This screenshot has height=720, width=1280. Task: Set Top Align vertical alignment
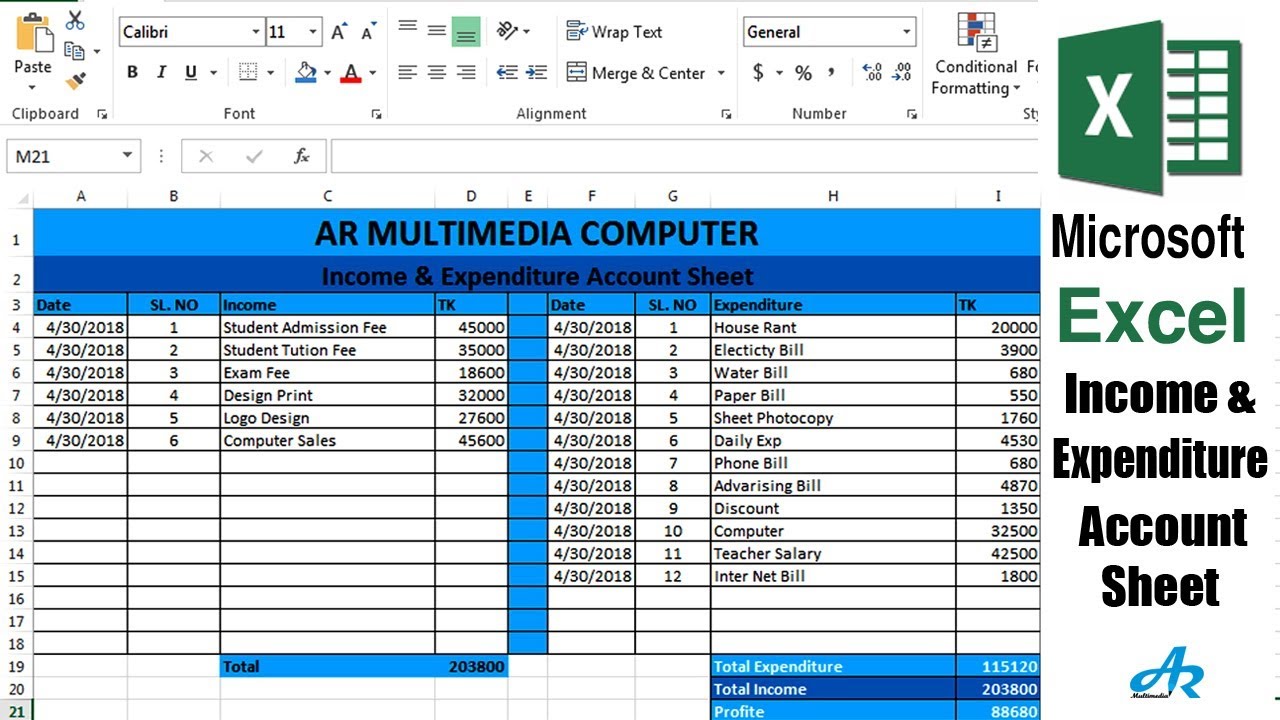tap(408, 30)
